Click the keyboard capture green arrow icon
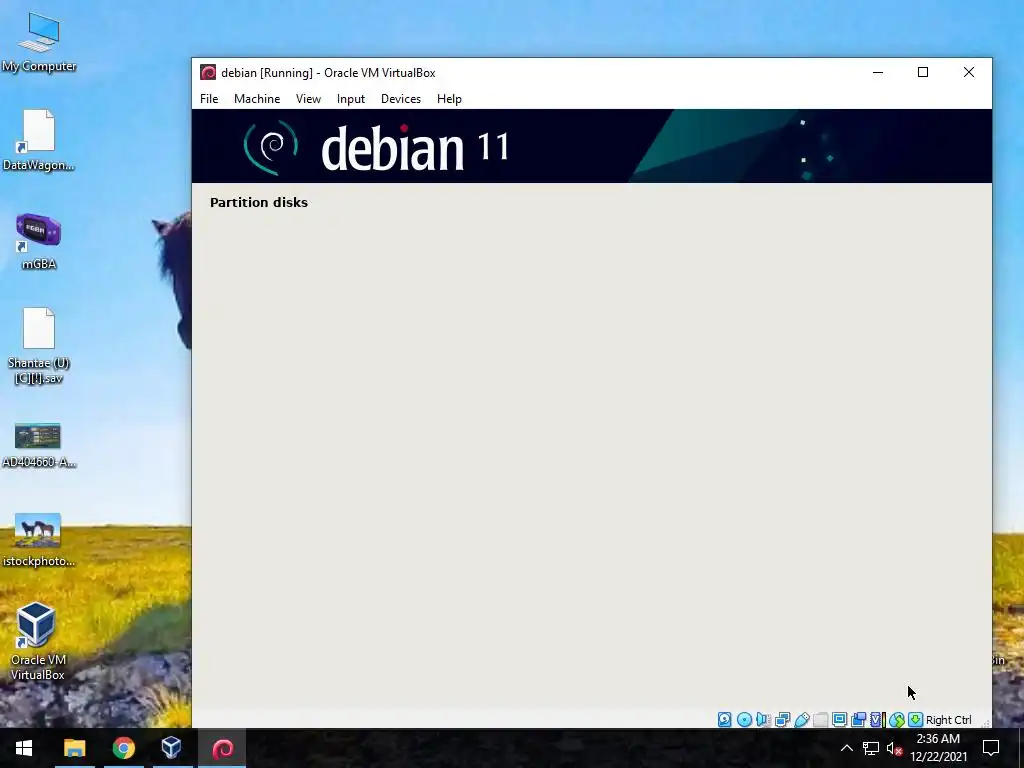The height and width of the screenshot is (768, 1024). [916, 720]
